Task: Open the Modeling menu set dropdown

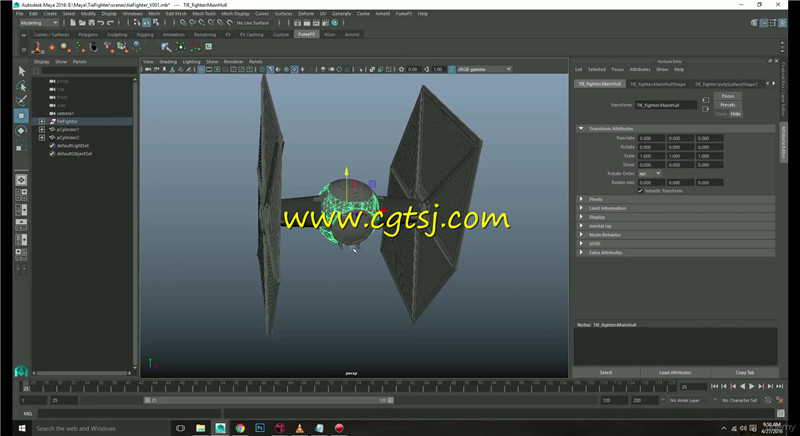Action: pyautogui.click(x=39, y=23)
